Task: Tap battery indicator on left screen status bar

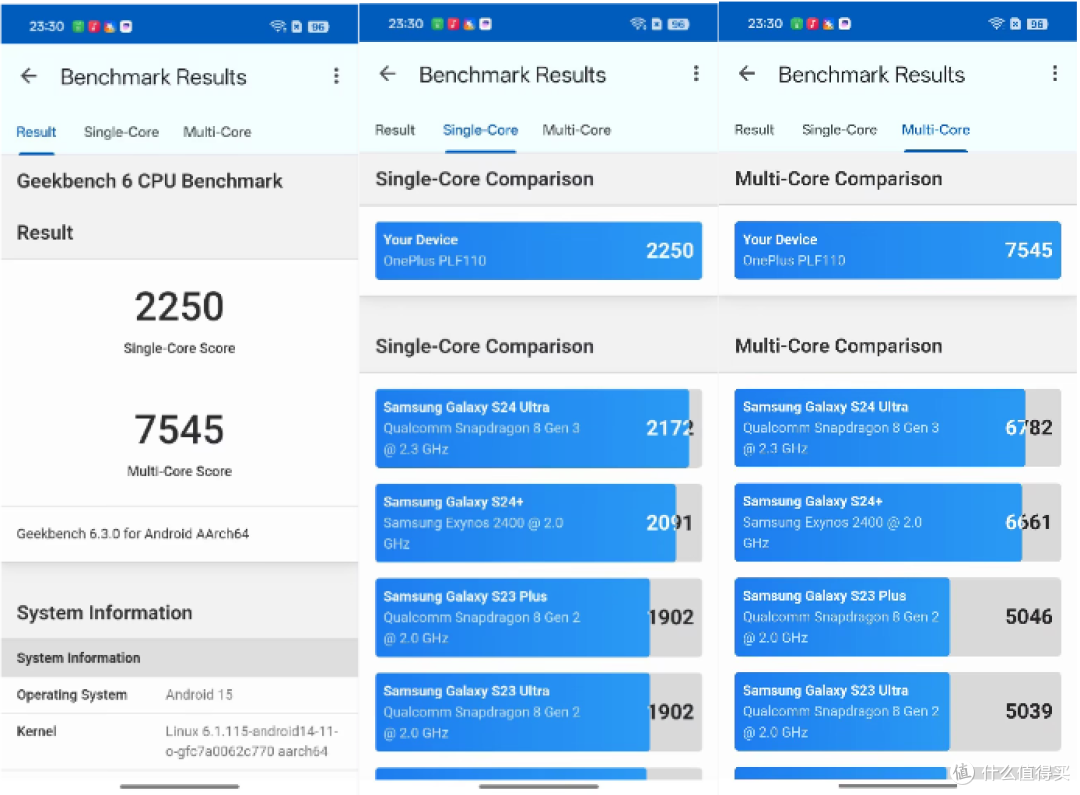Action: (318, 27)
